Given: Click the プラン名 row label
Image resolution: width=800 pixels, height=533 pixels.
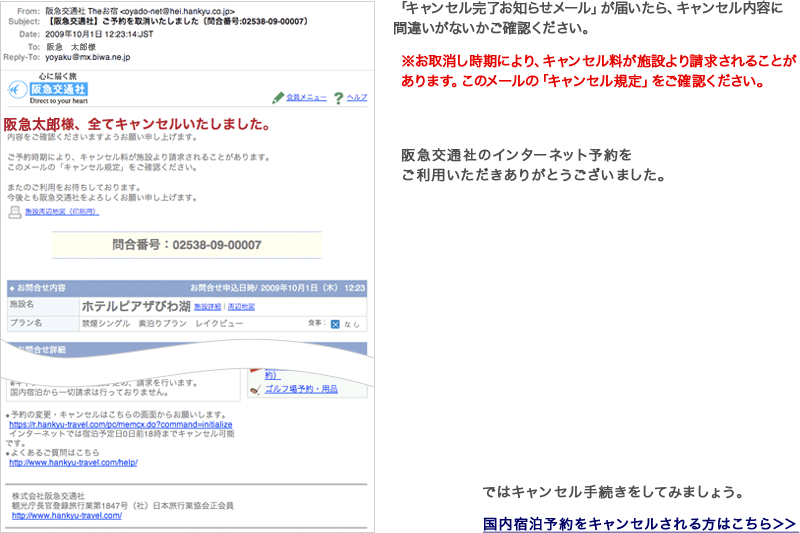Looking at the screenshot, I should pos(26,323).
